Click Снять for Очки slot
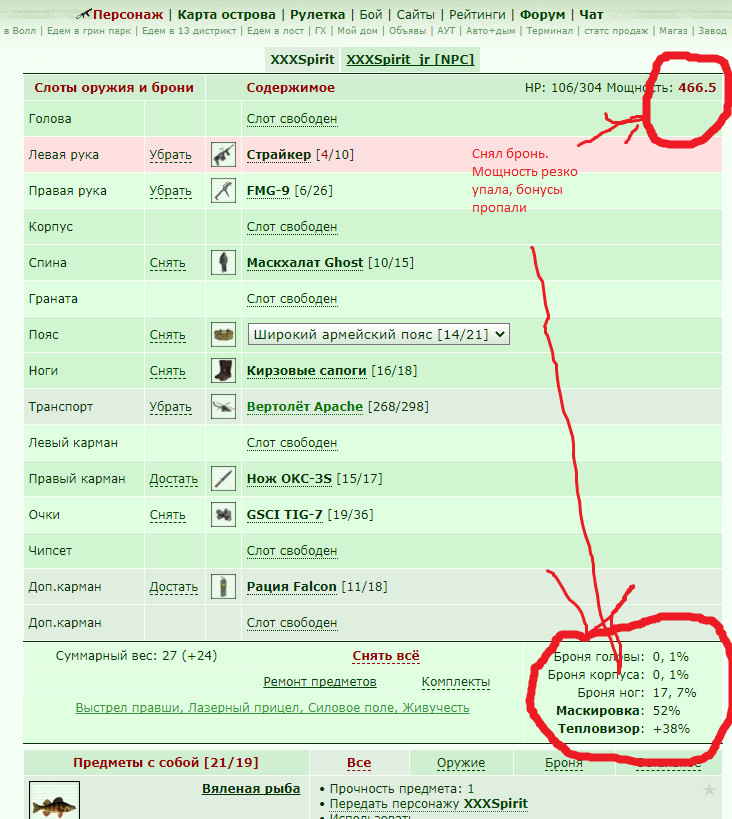 pos(168,516)
